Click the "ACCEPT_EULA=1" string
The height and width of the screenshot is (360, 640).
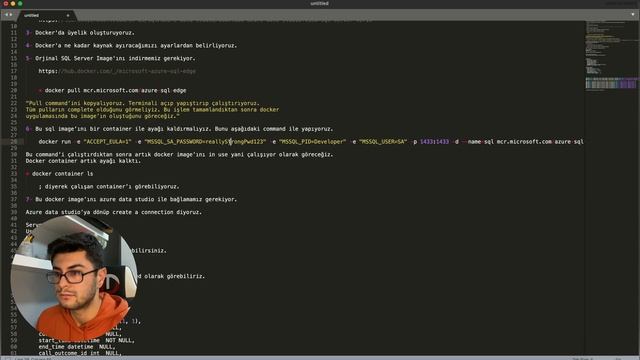click(x=107, y=142)
